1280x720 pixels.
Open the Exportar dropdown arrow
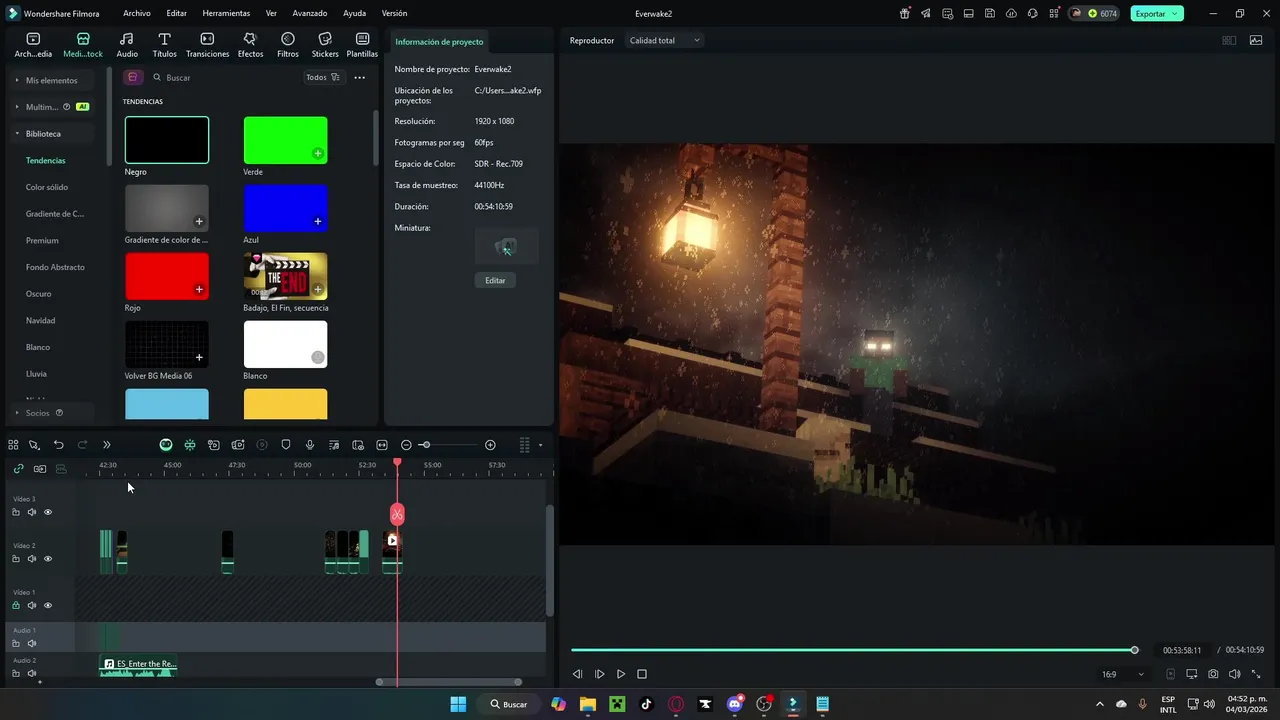point(1176,14)
